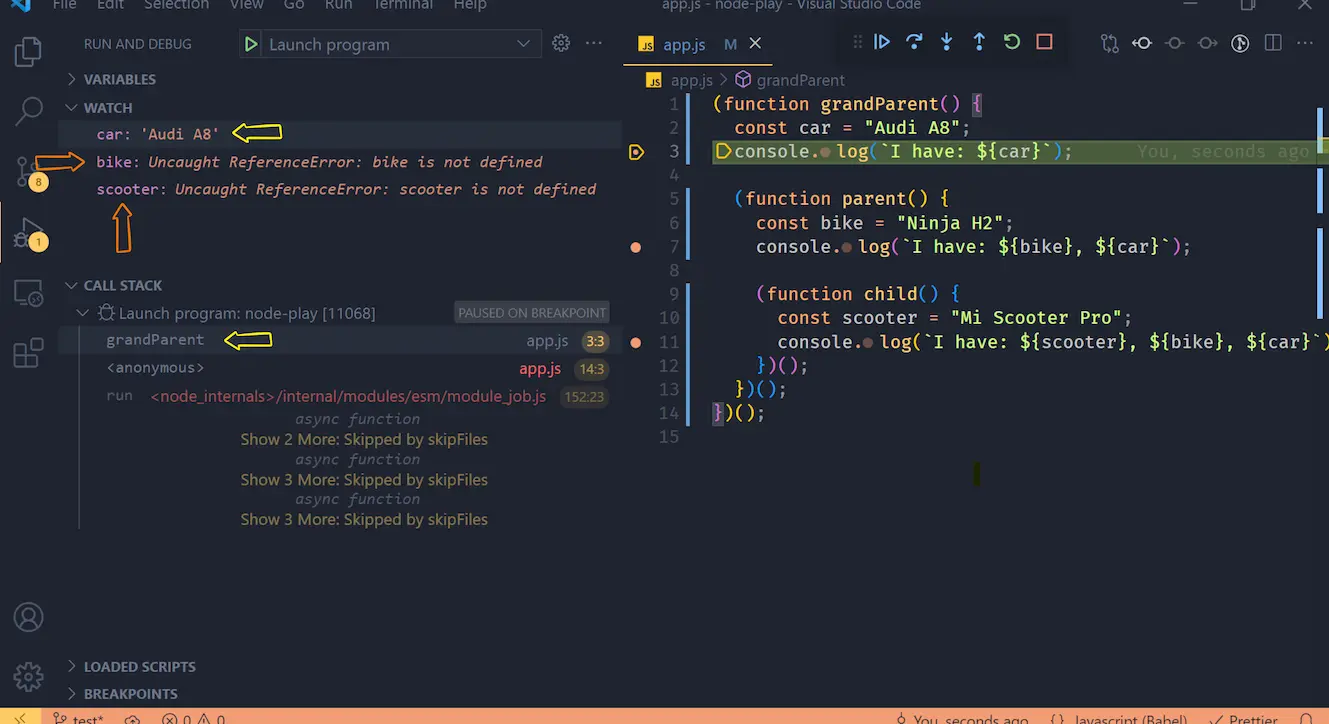Open Remote Explorer in activity bar
Screen dimensions: 1329x724
28,293
